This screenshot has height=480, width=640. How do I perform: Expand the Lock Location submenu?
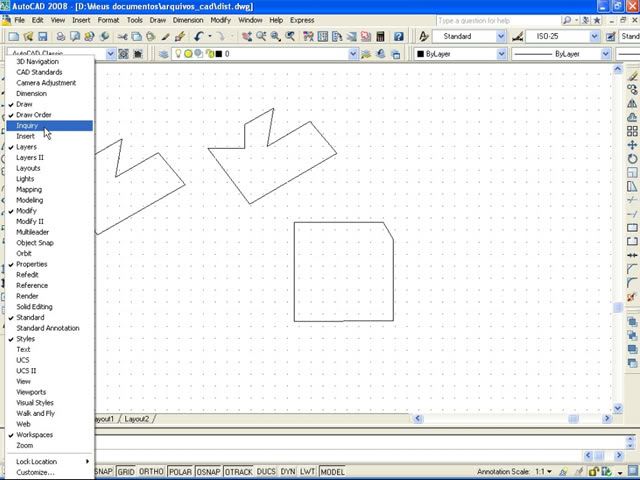(50, 462)
